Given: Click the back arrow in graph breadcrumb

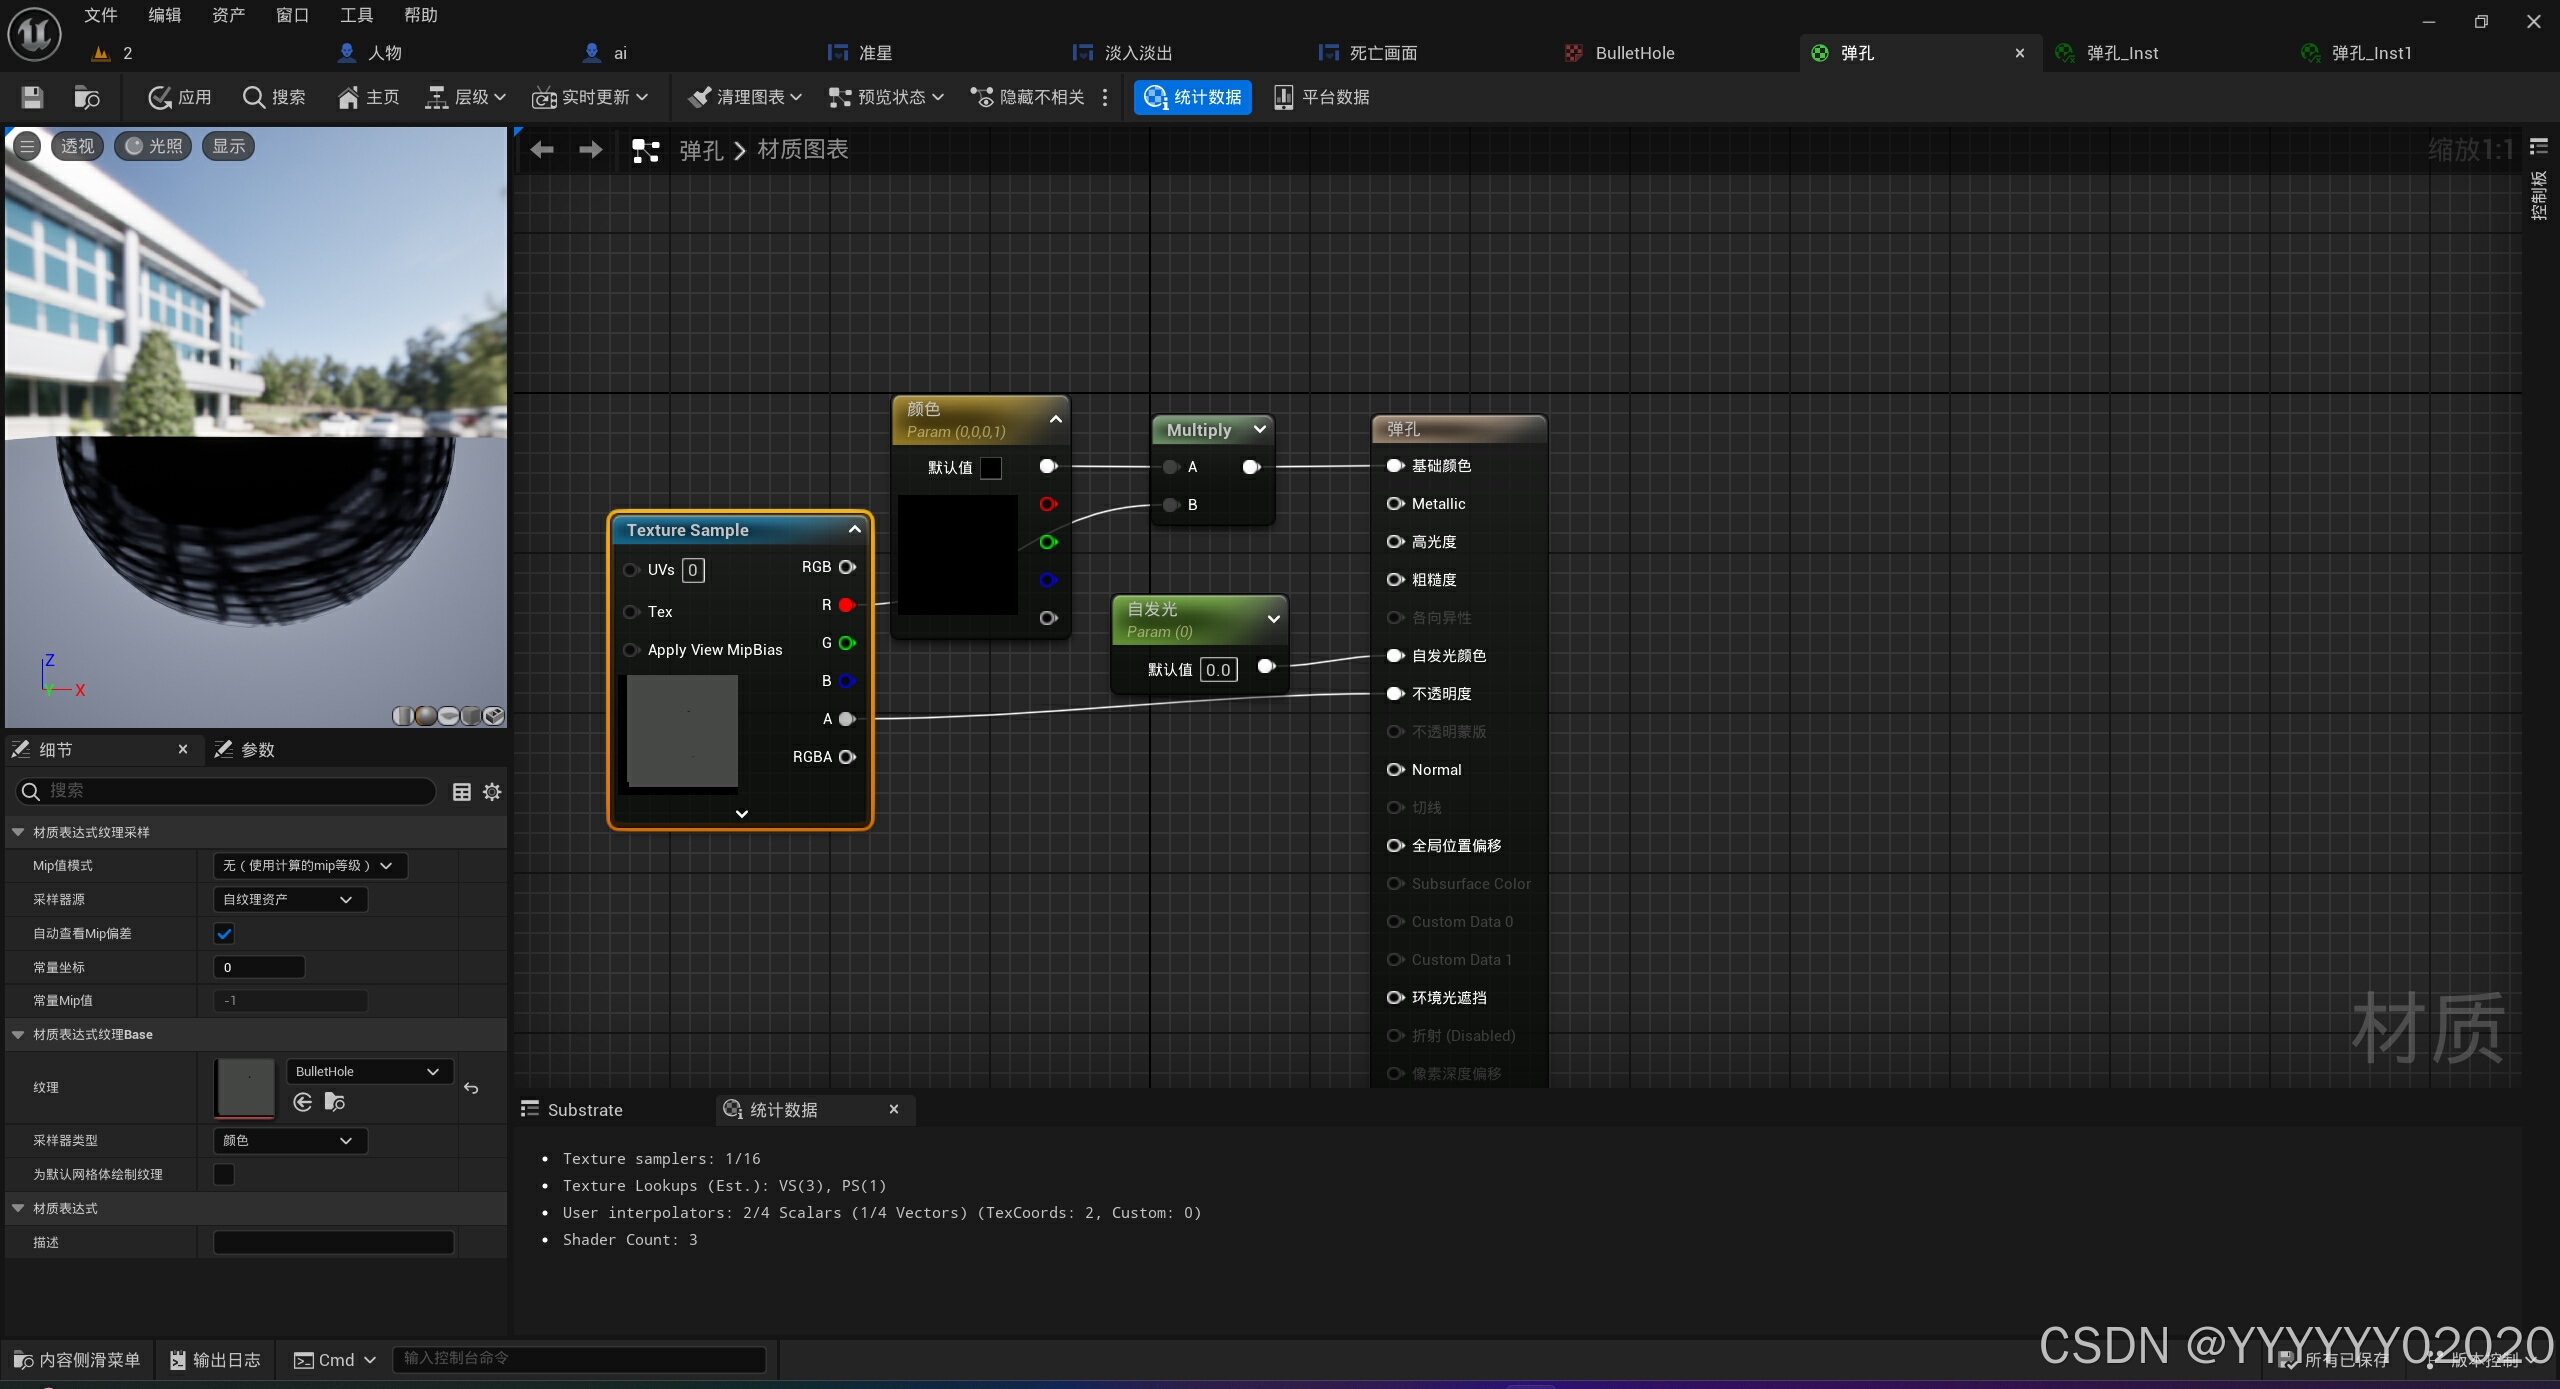Looking at the screenshot, I should (x=542, y=150).
